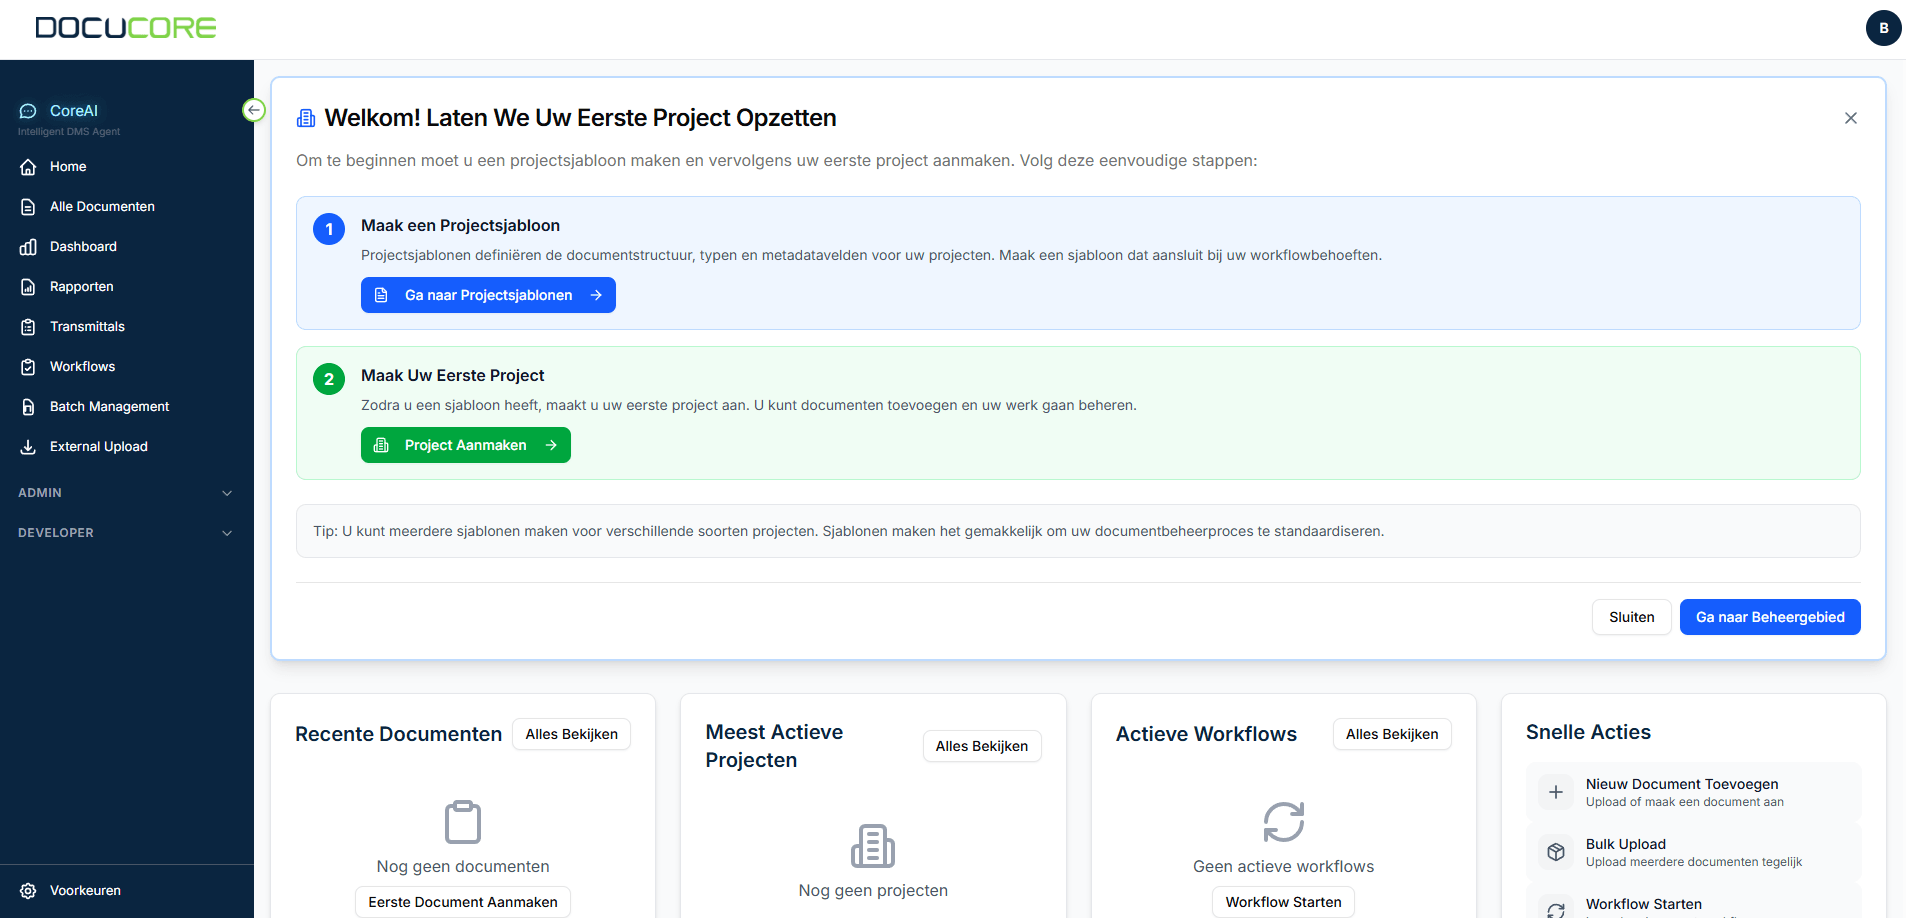Click Ga naar Beheergebied button
Image resolution: width=1906 pixels, height=918 pixels.
pos(1770,617)
